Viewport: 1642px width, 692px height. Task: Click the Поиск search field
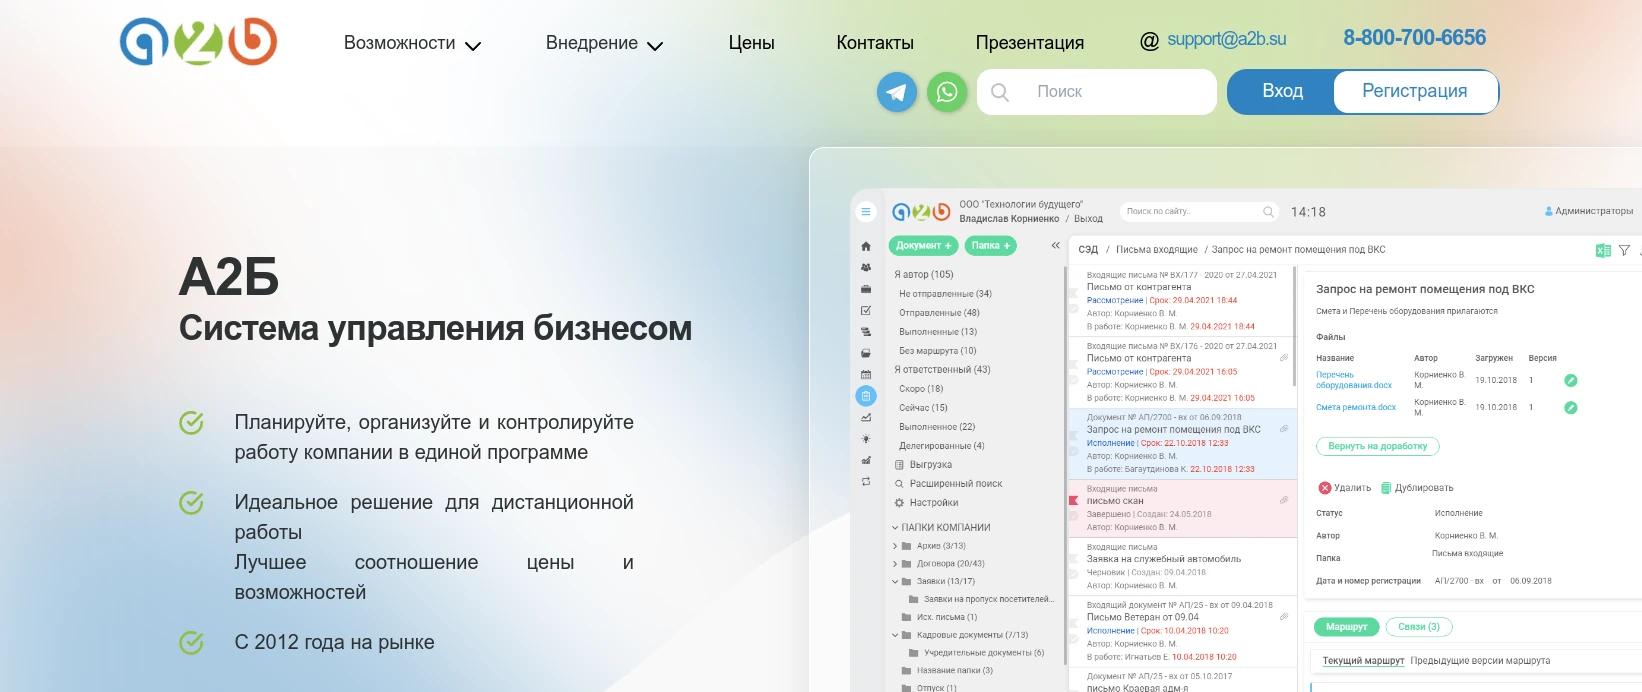coord(1097,92)
